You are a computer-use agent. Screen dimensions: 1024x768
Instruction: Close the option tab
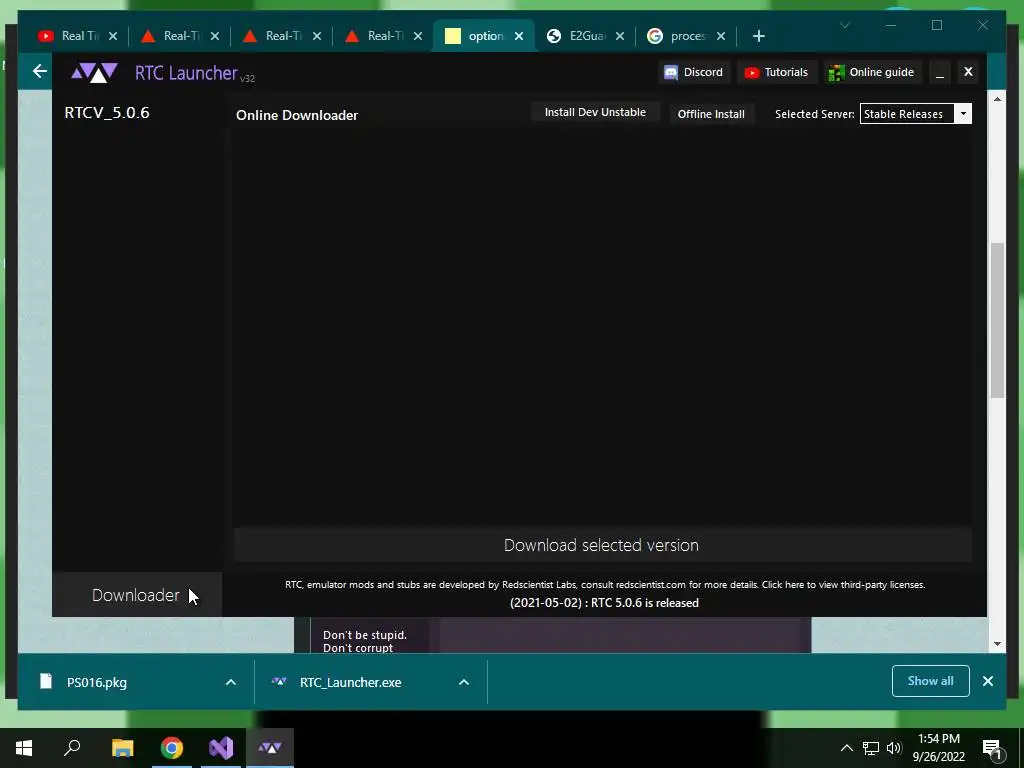tap(519, 36)
